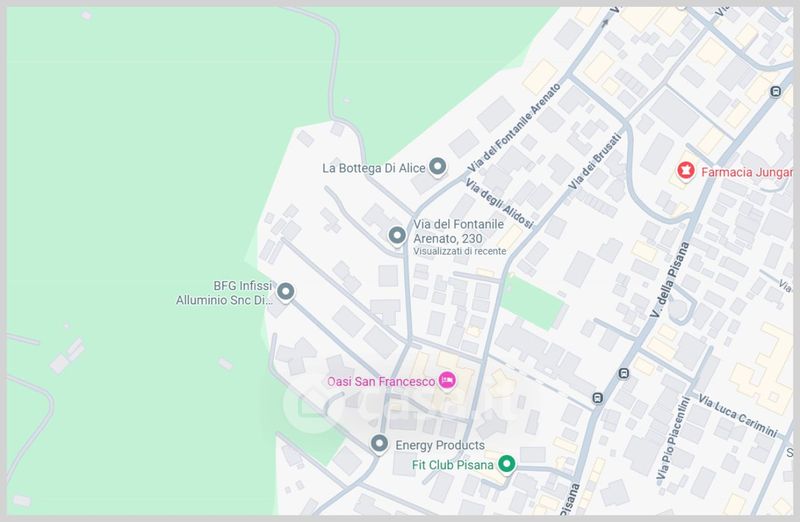Click the BFG Infissi Alluminio marker
The height and width of the screenshot is (522, 800).
point(285,292)
